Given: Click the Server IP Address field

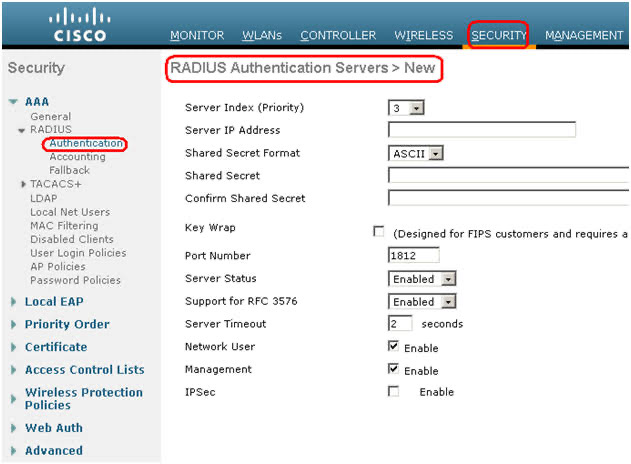Looking at the screenshot, I should pyautogui.click(x=482, y=130).
